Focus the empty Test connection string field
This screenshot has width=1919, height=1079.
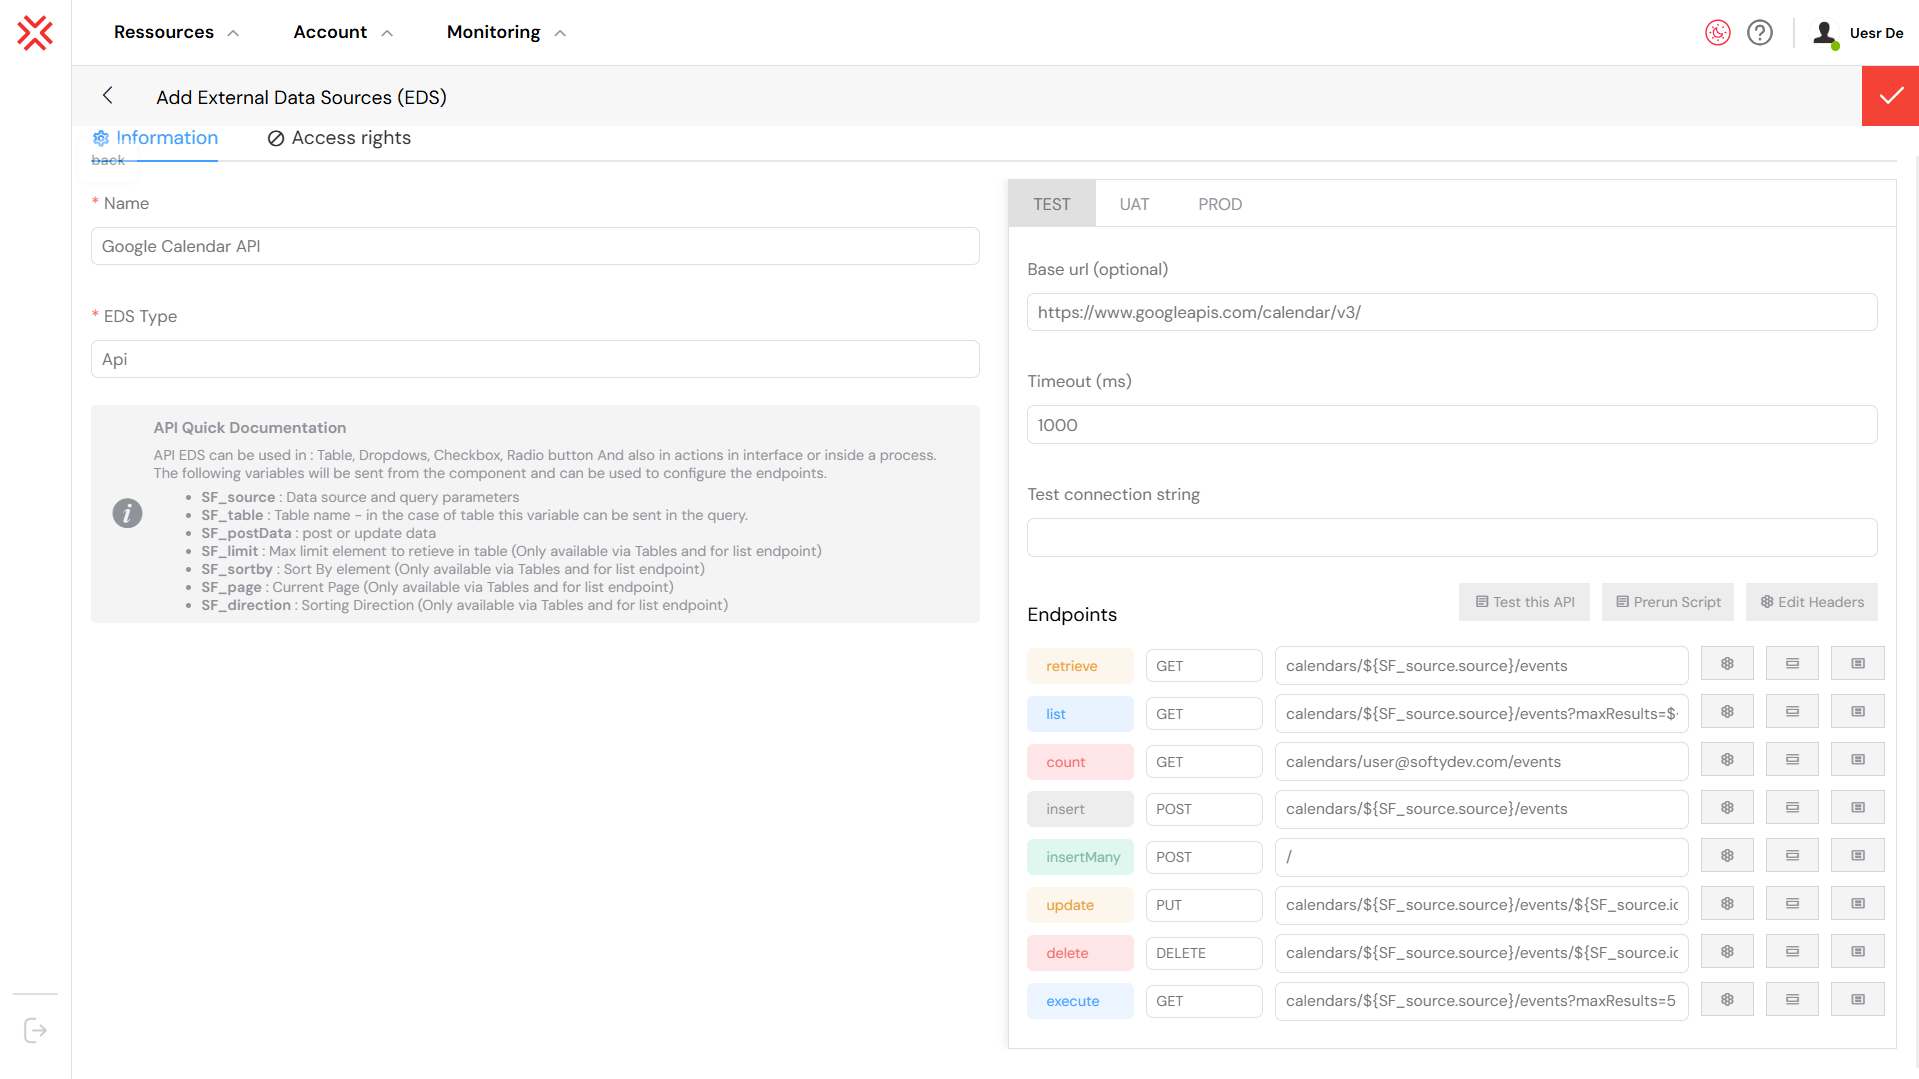1452,537
